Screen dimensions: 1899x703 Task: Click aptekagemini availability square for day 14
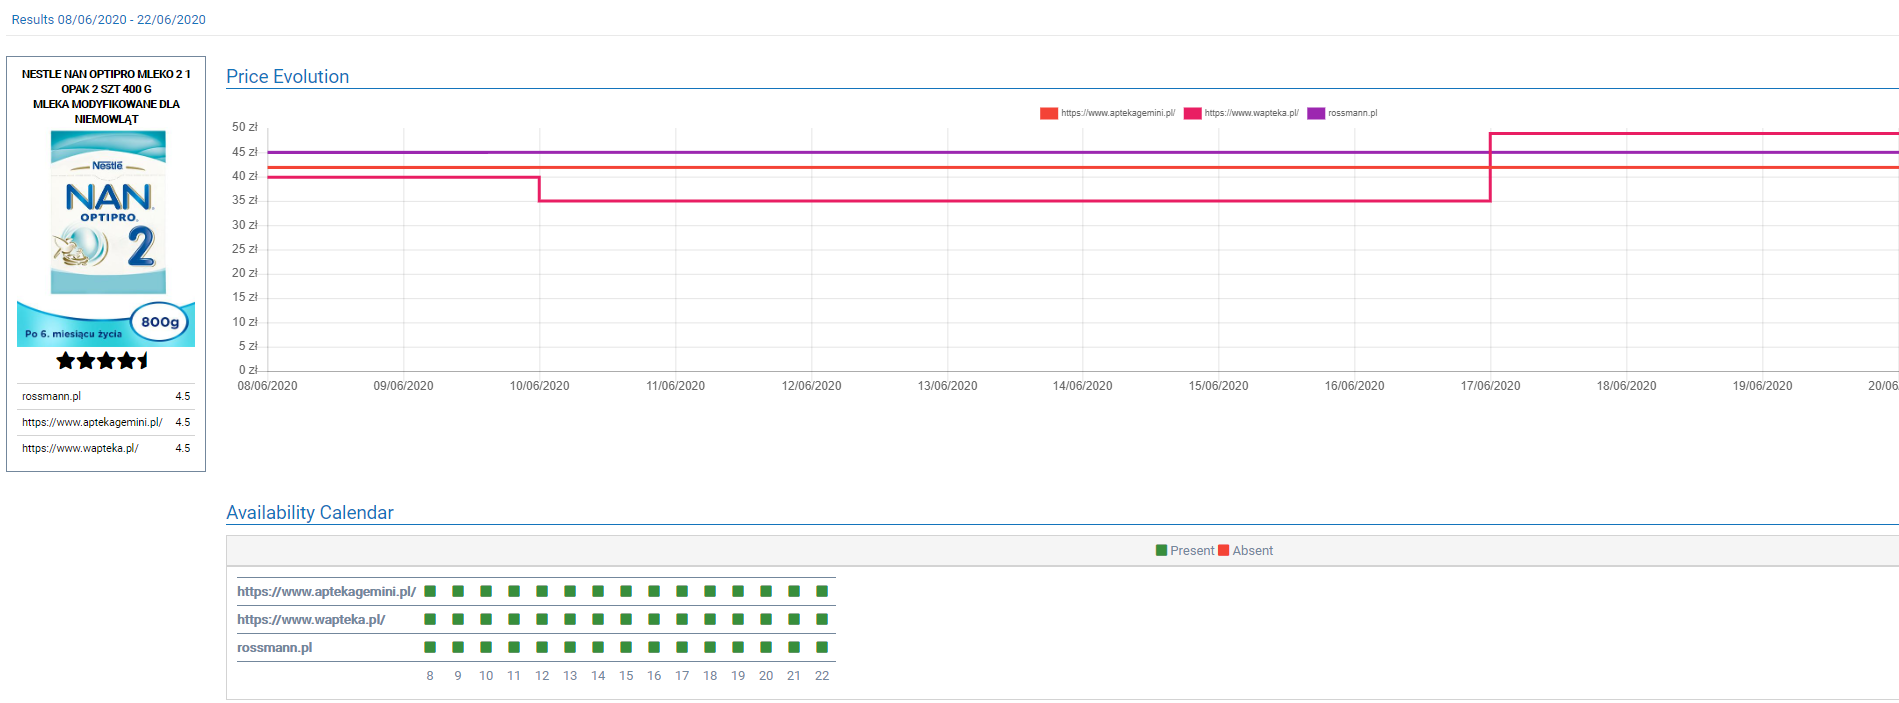(x=598, y=591)
